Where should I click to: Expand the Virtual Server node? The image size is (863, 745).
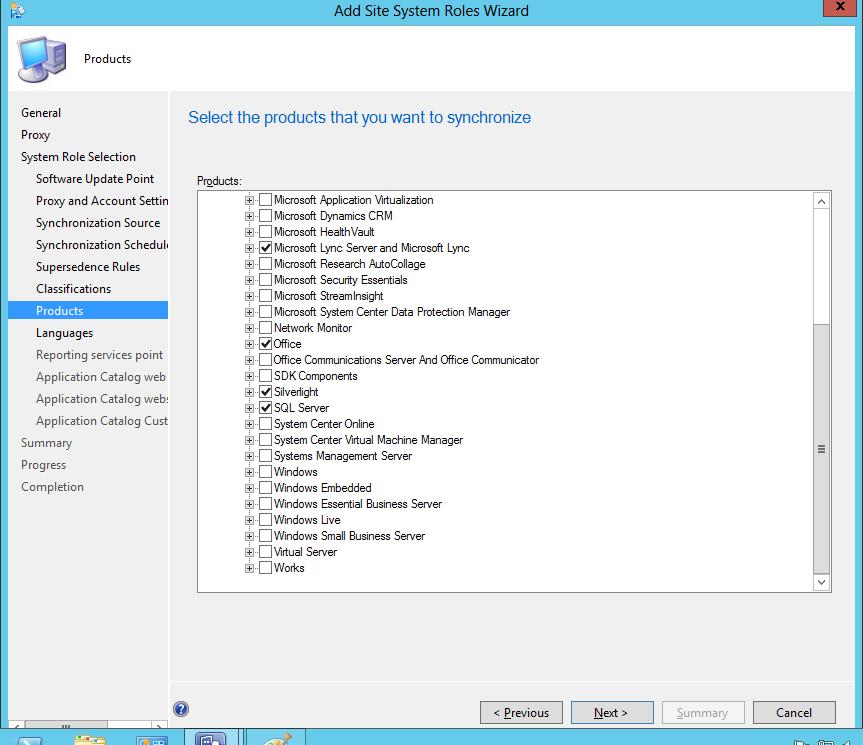click(x=249, y=552)
